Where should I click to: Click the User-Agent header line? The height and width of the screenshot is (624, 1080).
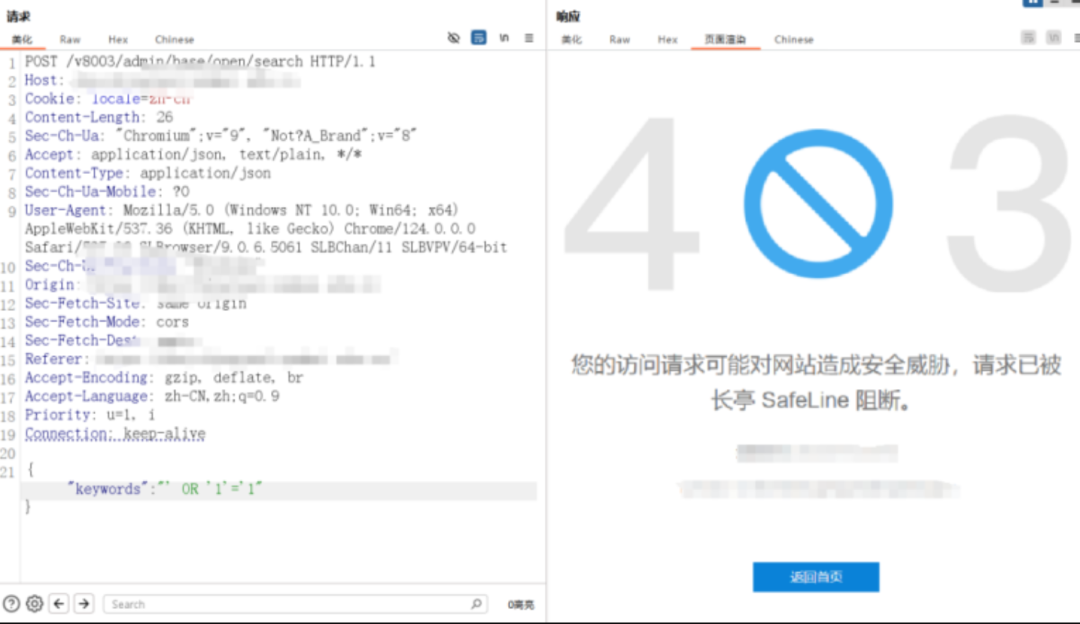tap(266, 229)
